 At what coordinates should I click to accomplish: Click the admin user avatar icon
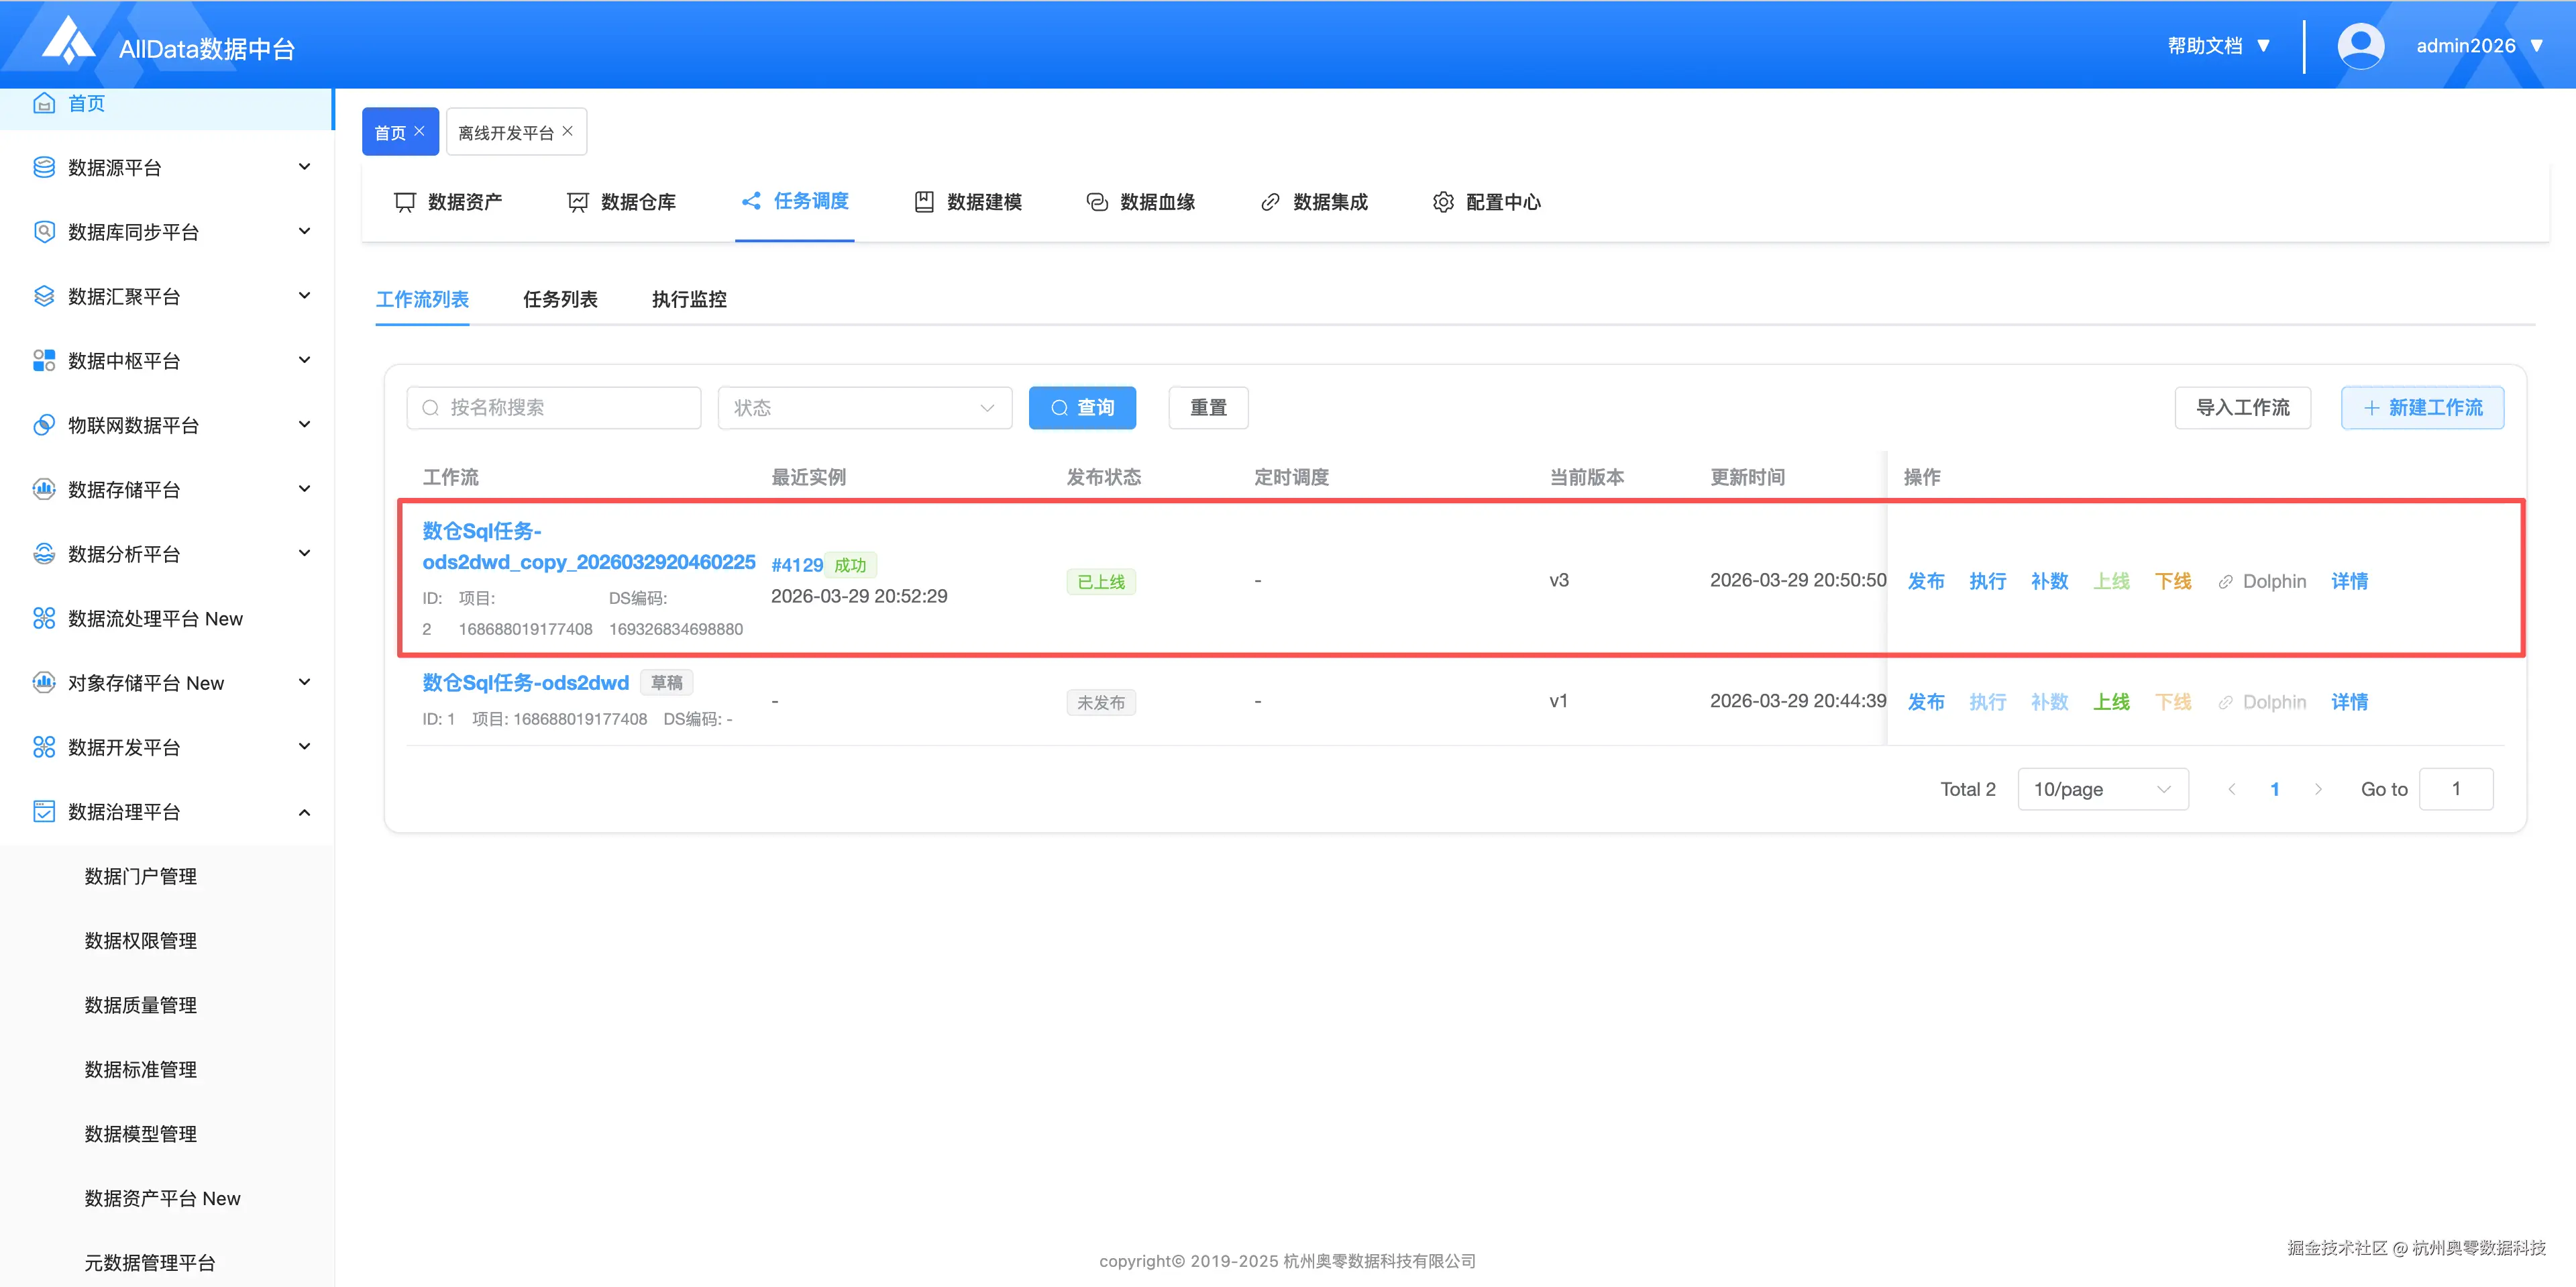[x=2360, y=46]
